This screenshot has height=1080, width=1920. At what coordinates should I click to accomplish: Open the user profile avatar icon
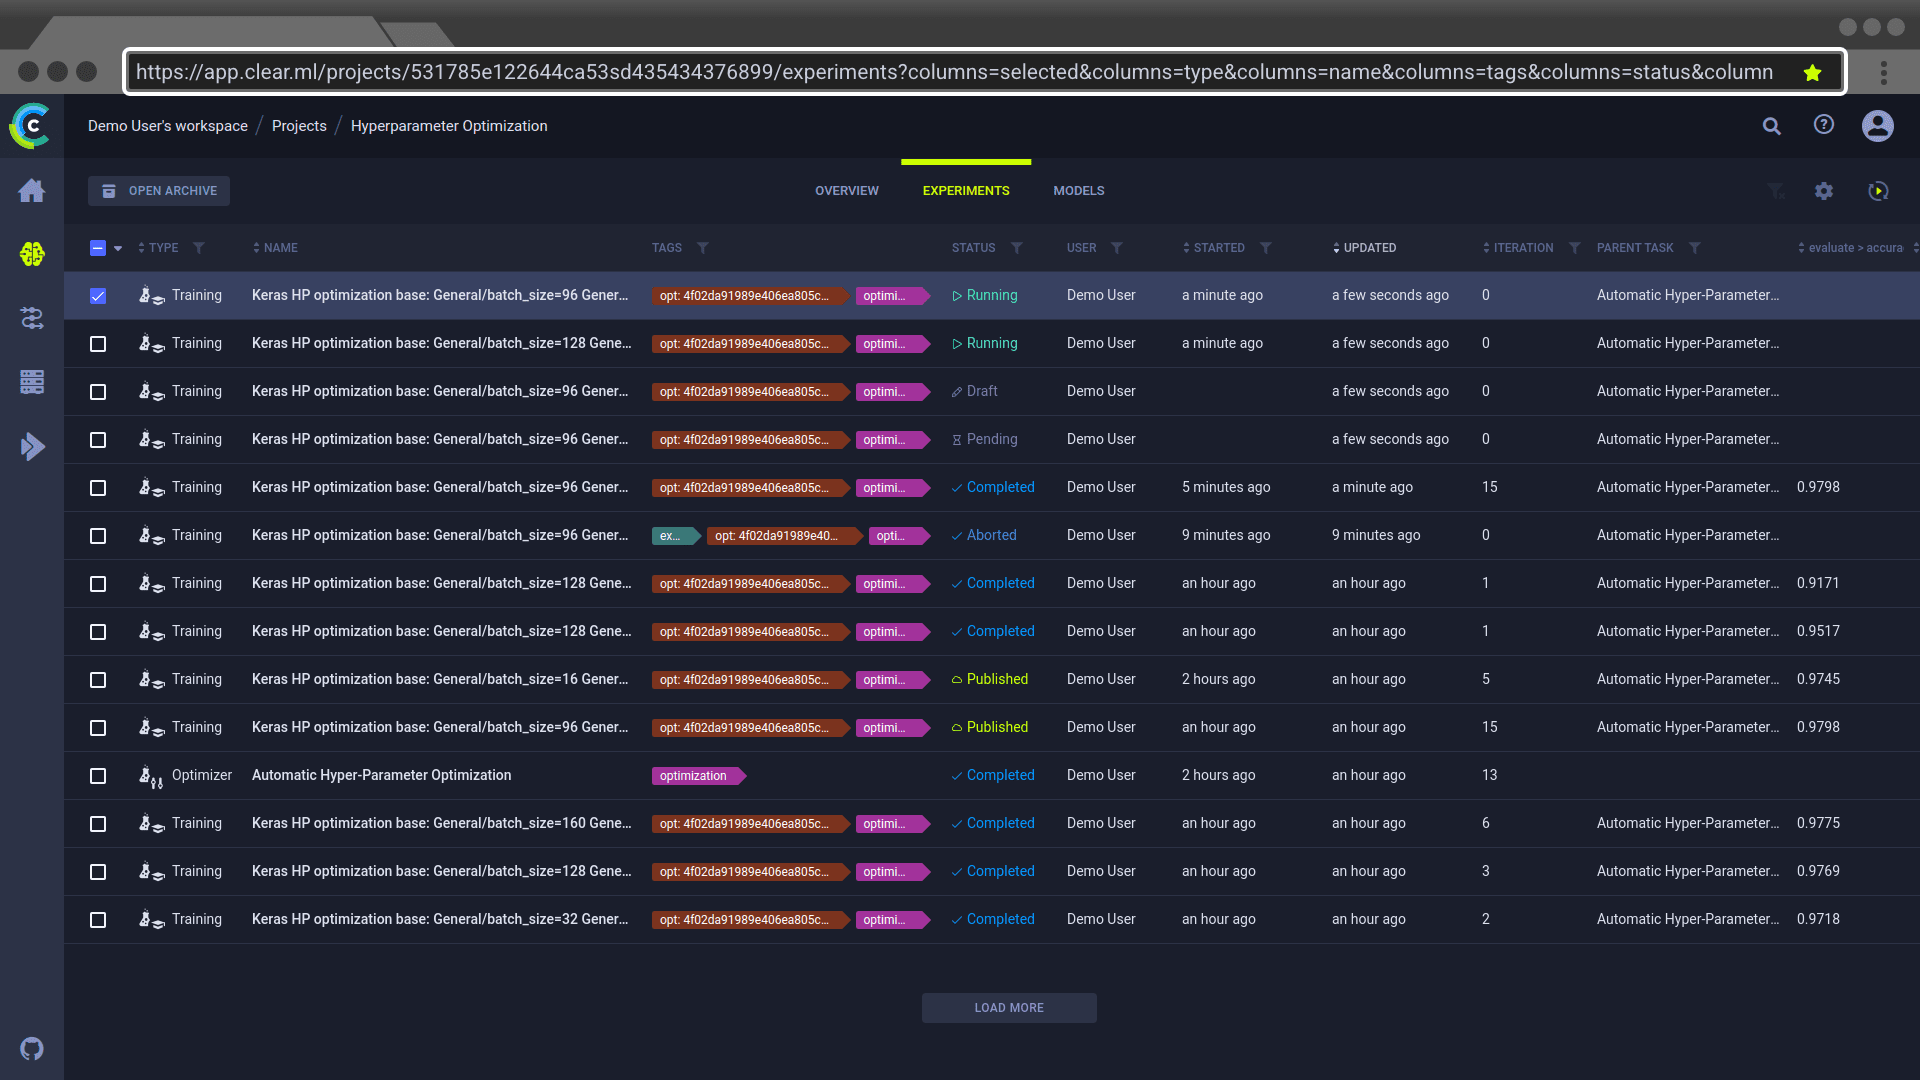1877,126
